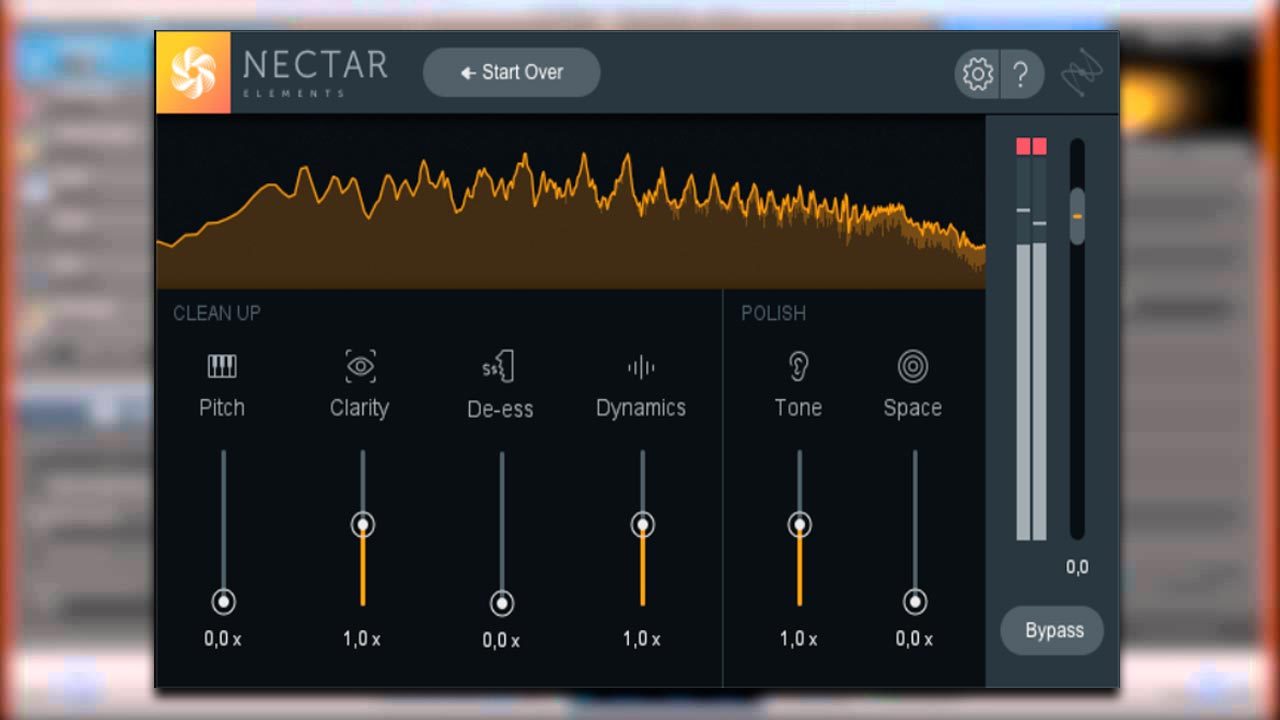The image size is (1280, 720).
Task: Click the POLISH section heading
Action: (x=773, y=313)
